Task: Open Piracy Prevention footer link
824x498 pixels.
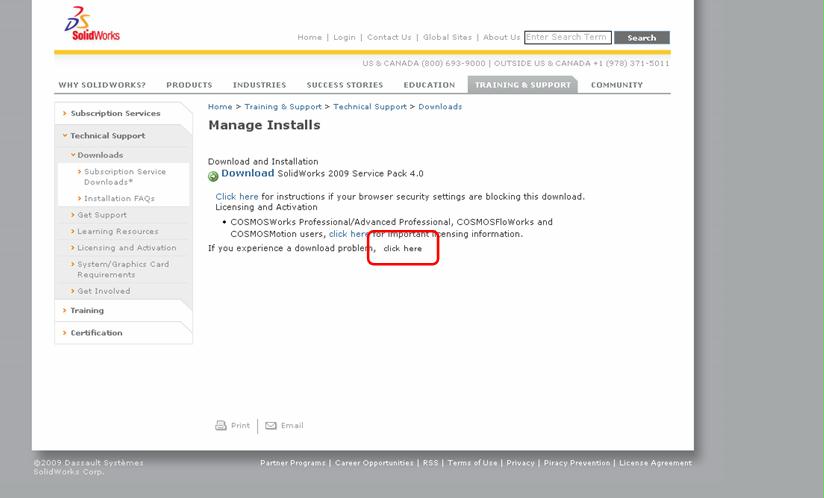Action: (577, 463)
